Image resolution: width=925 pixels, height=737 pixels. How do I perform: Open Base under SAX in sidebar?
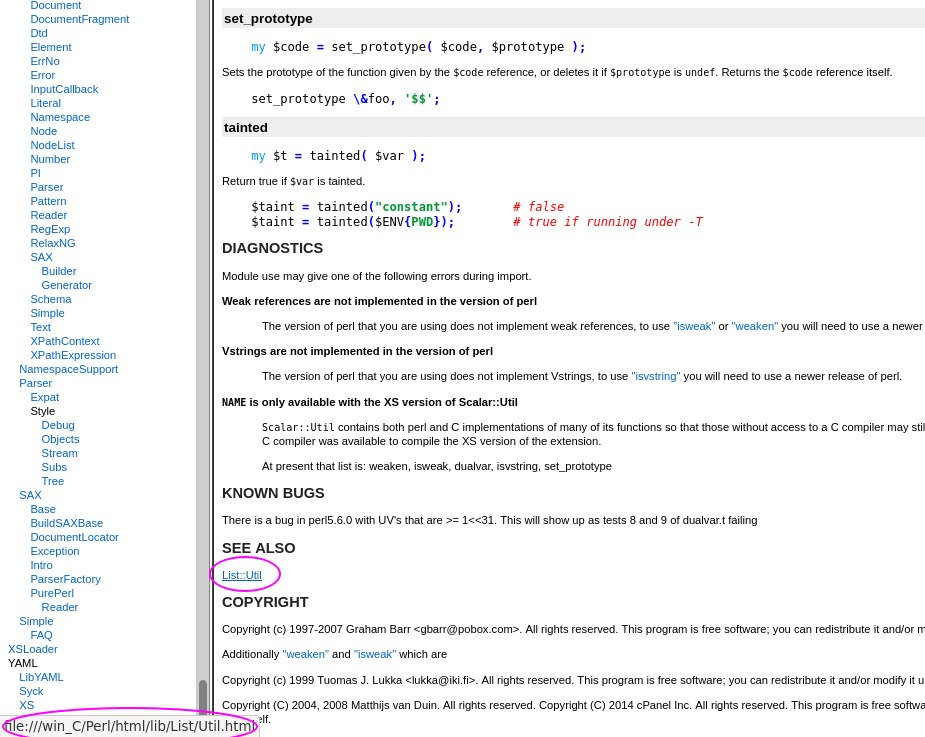click(43, 509)
